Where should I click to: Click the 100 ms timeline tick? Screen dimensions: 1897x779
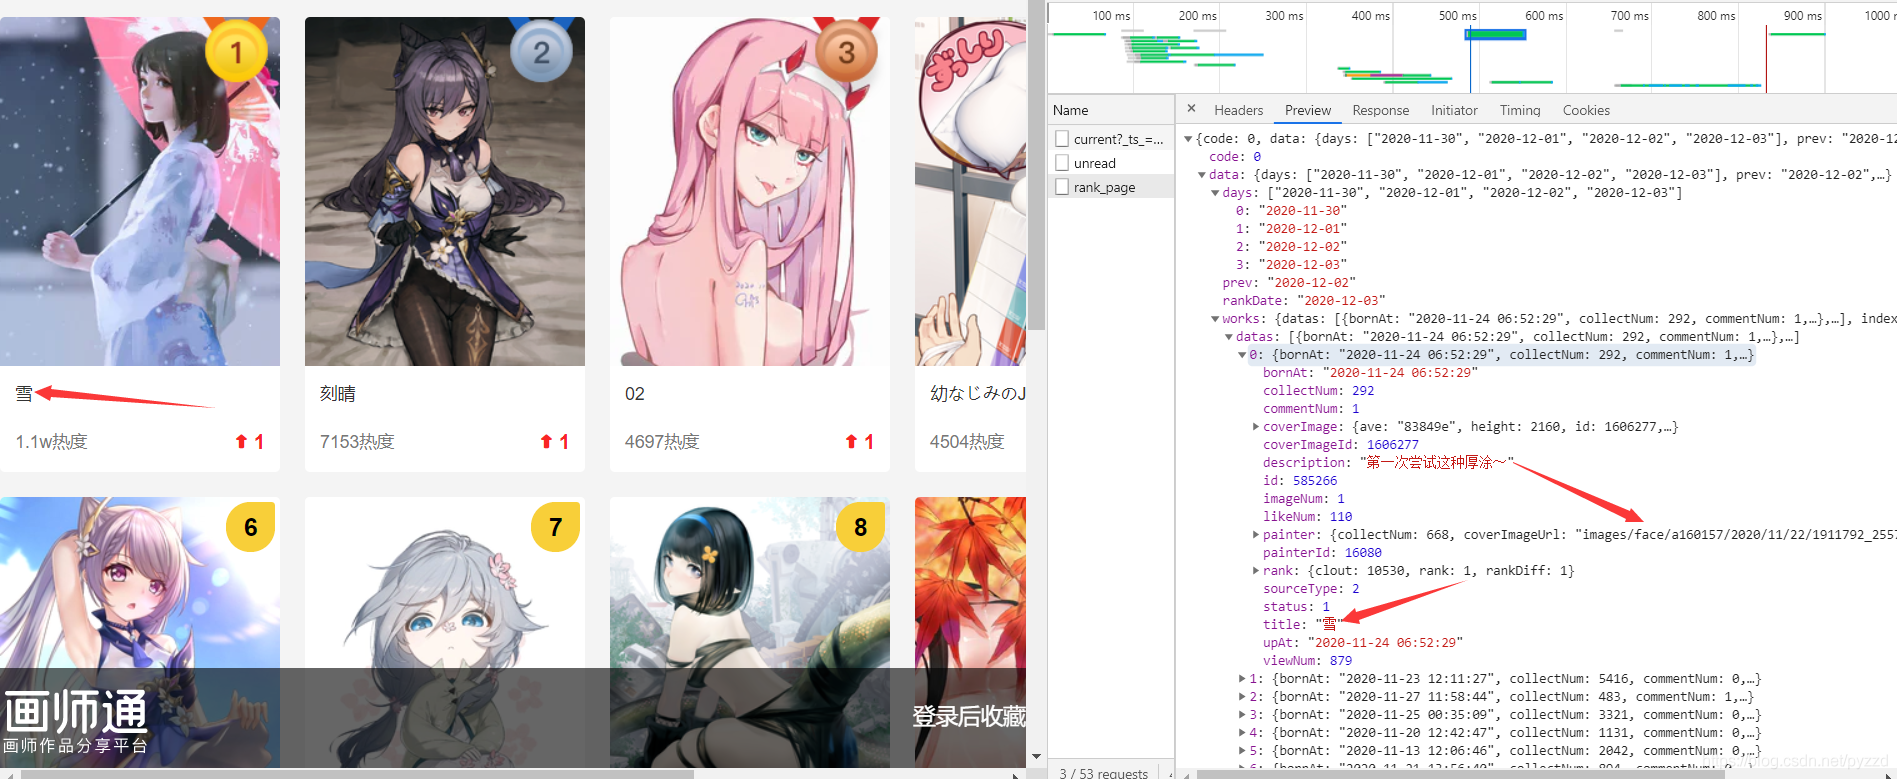coord(1111,15)
